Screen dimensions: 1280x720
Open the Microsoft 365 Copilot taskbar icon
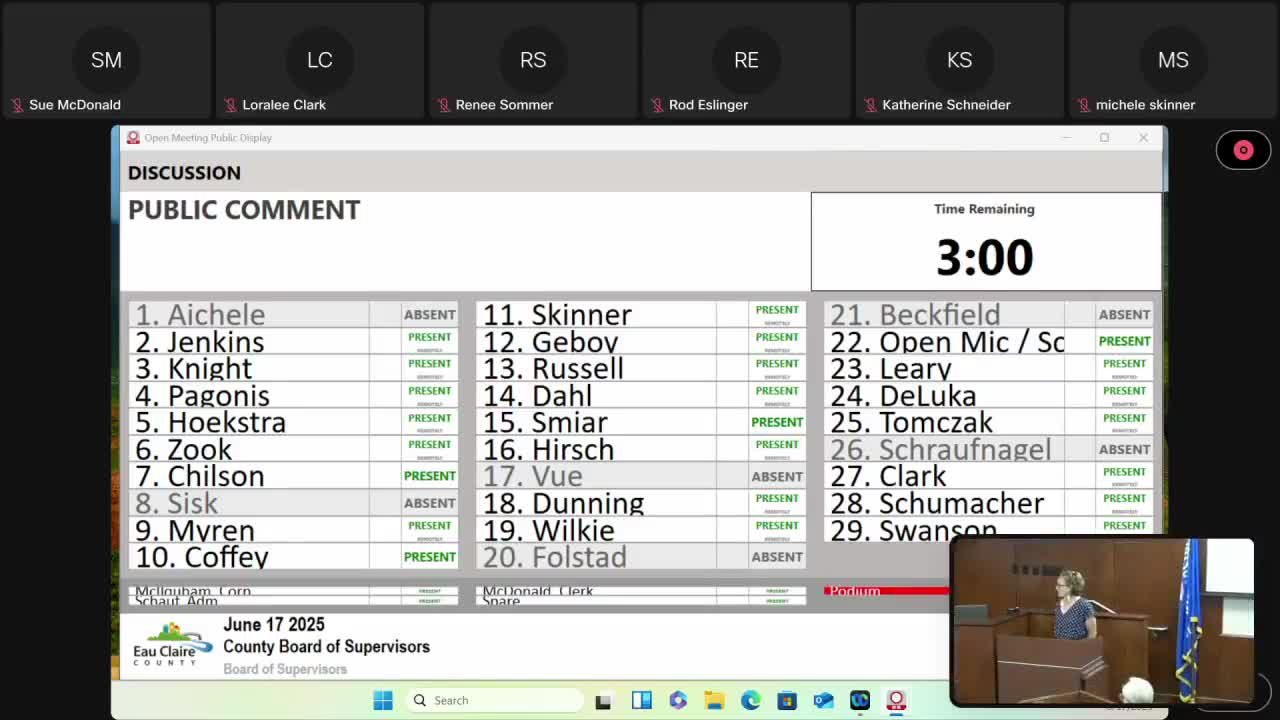tap(678, 700)
